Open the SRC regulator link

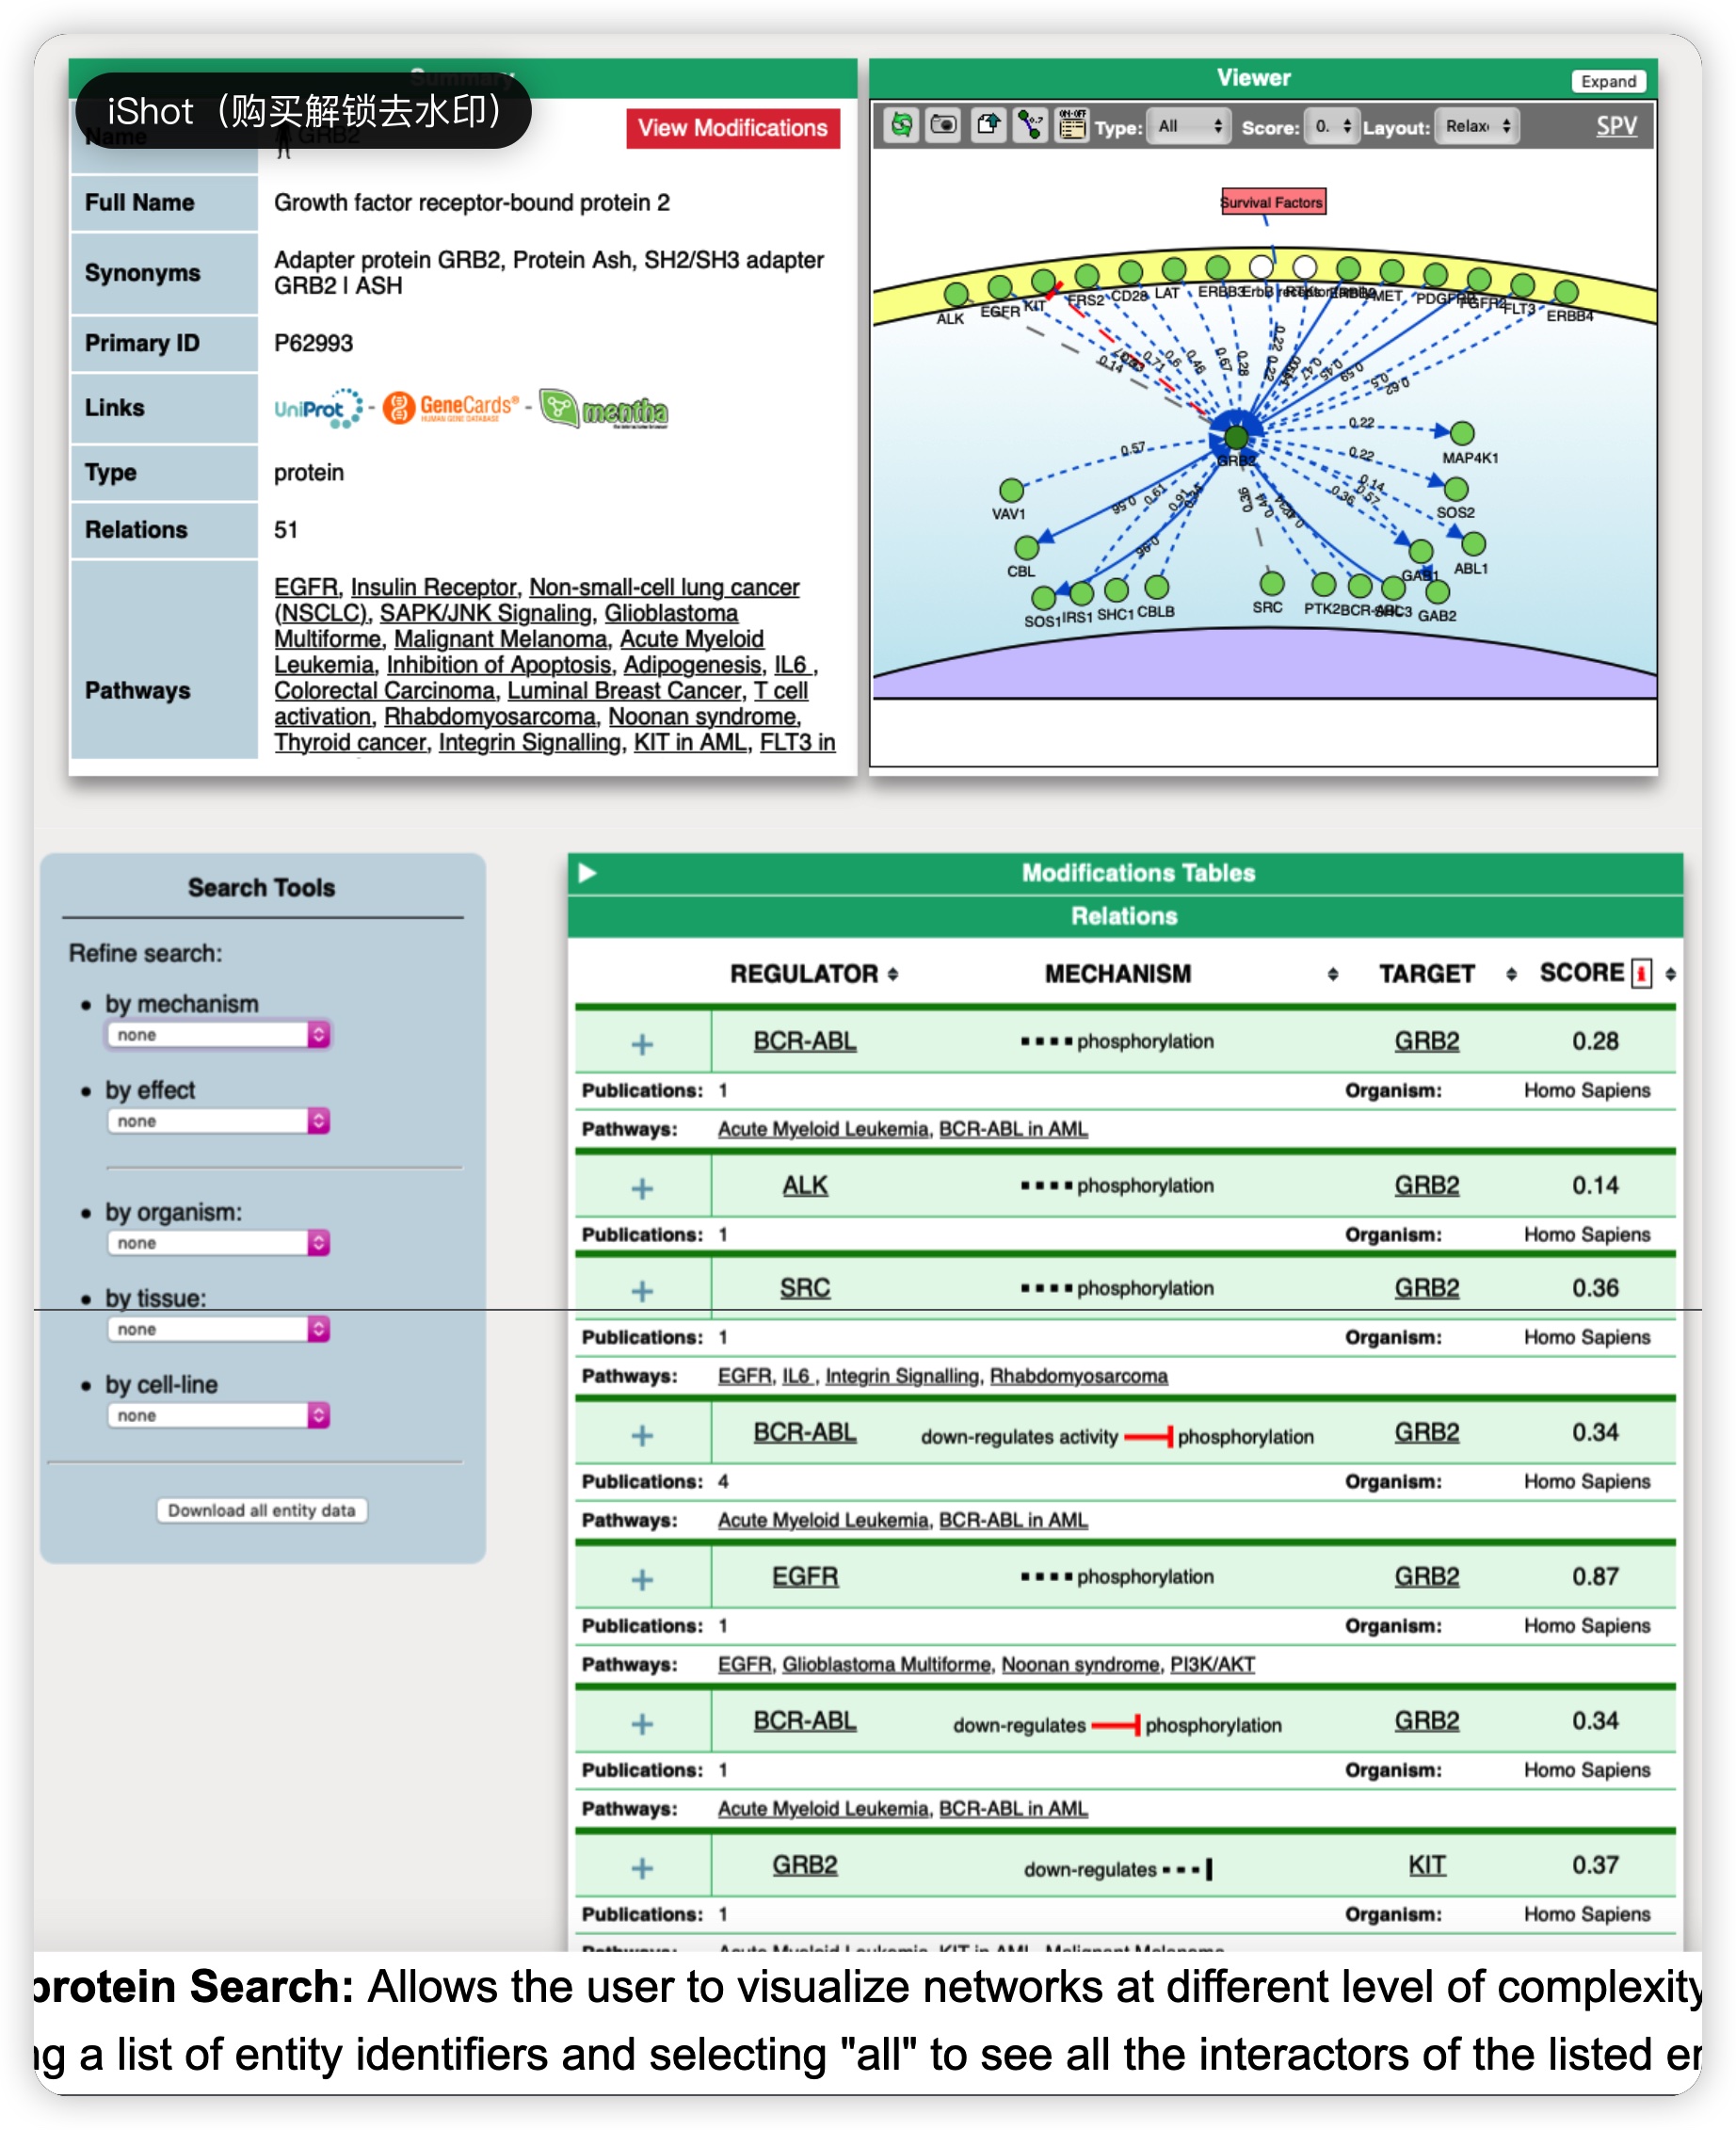point(805,1288)
